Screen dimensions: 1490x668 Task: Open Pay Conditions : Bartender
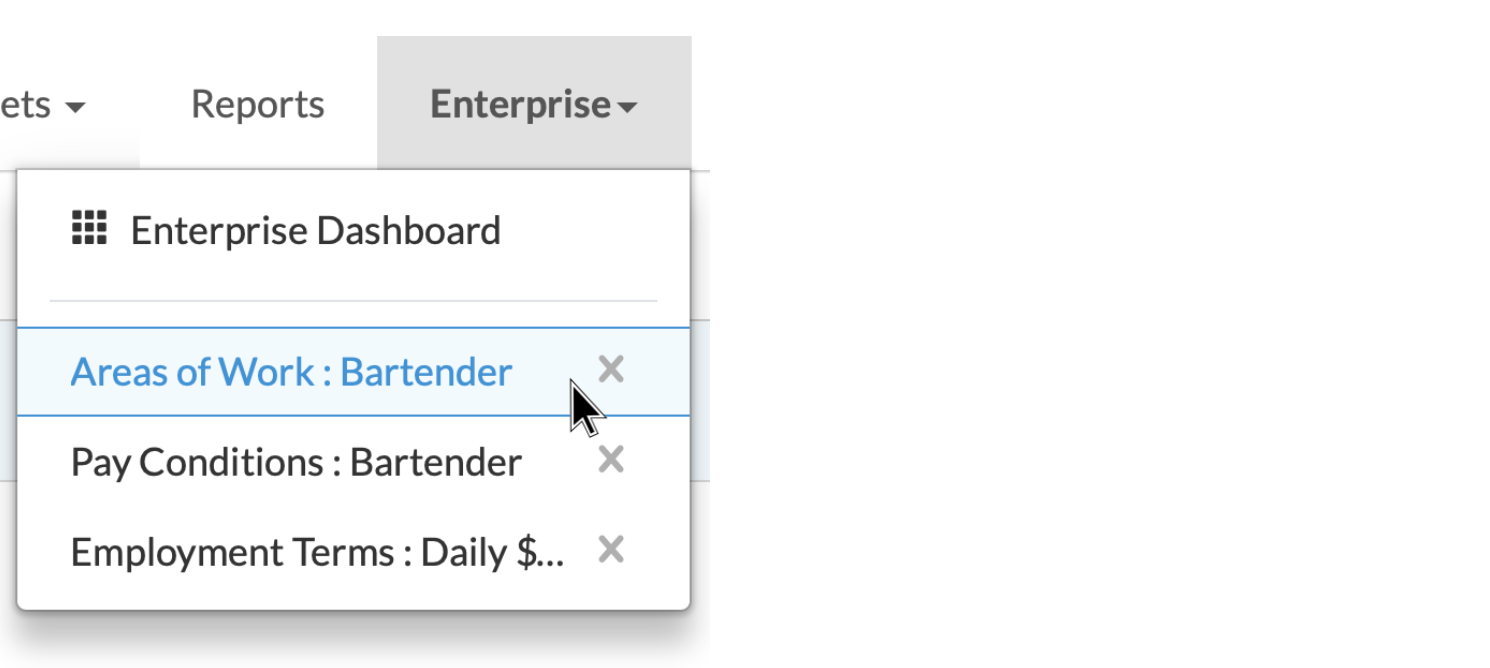coord(295,461)
